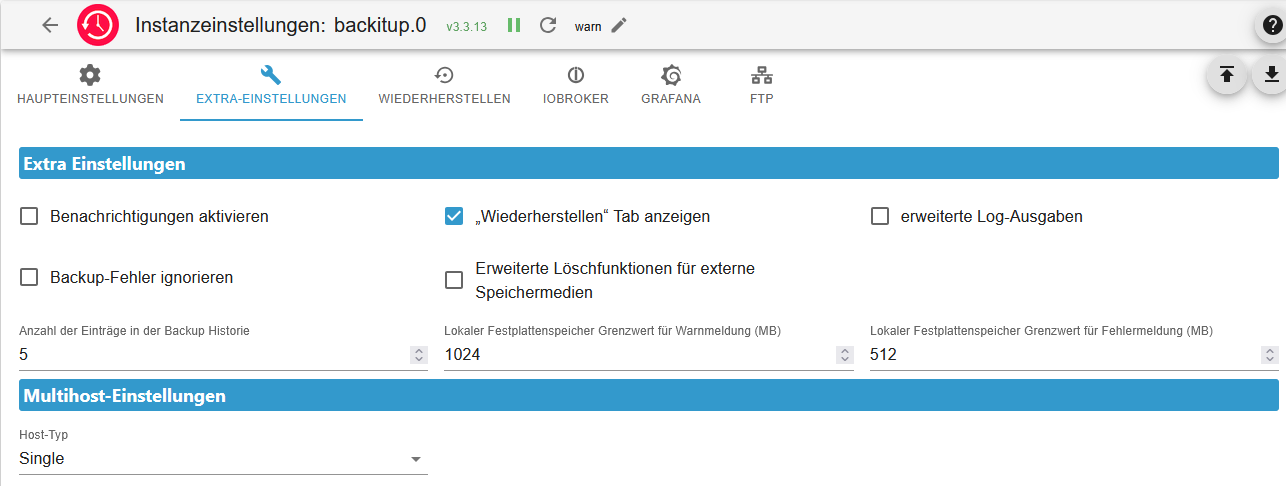Restart the instance with reload icon

coord(547,25)
